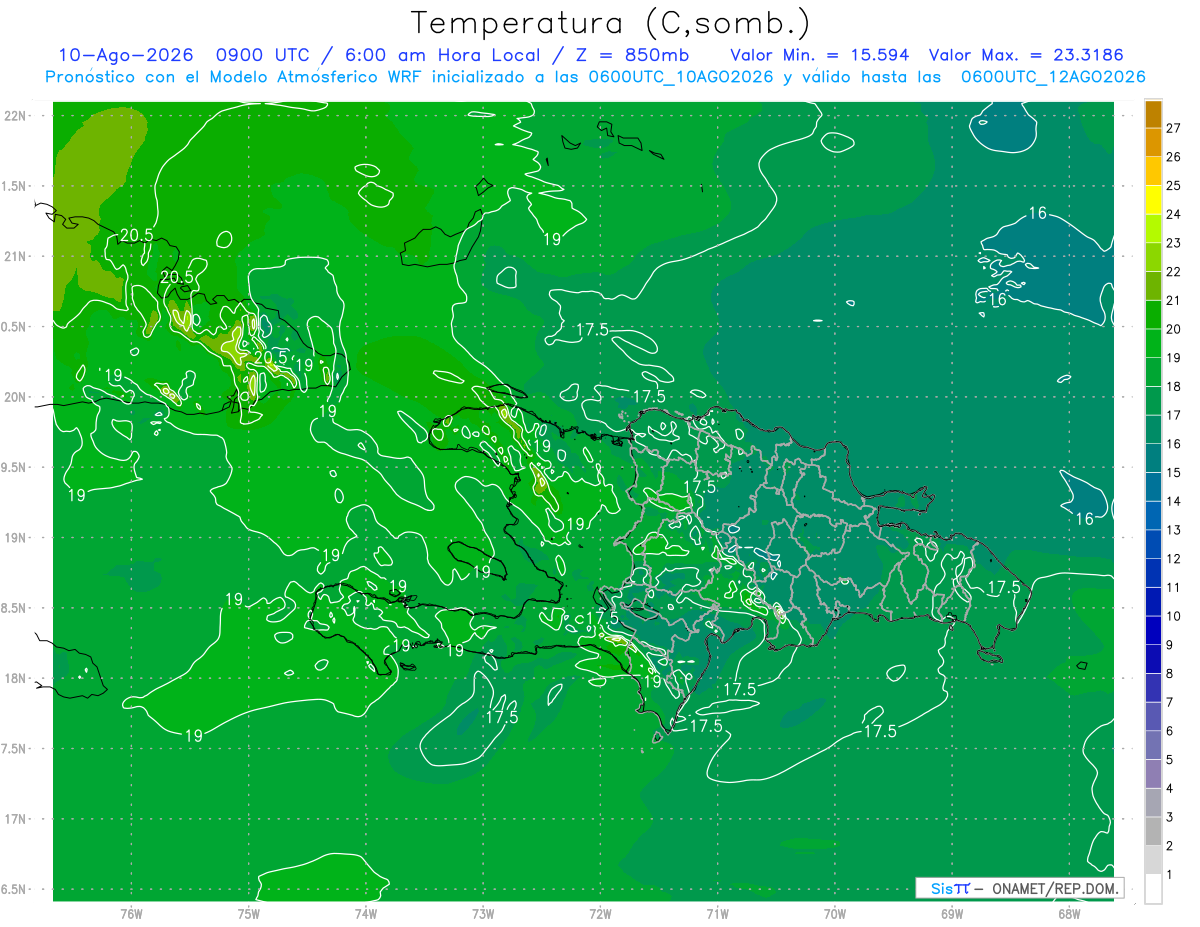This screenshot has width=1200, height=927.
Task: Click the 'Valor Min. = 15.594' value
Action: [820, 55]
